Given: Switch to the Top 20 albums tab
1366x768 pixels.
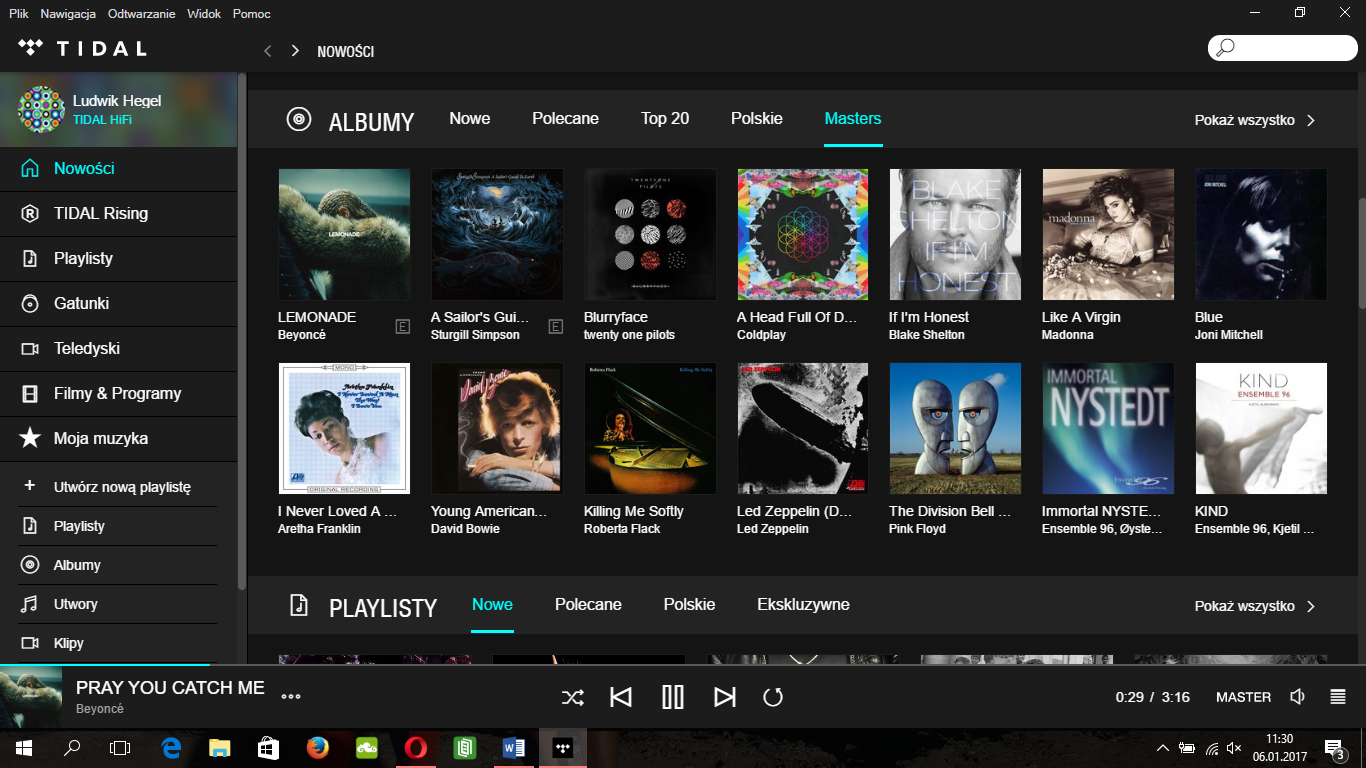Looking at the screenshot, I should (665, 118).
